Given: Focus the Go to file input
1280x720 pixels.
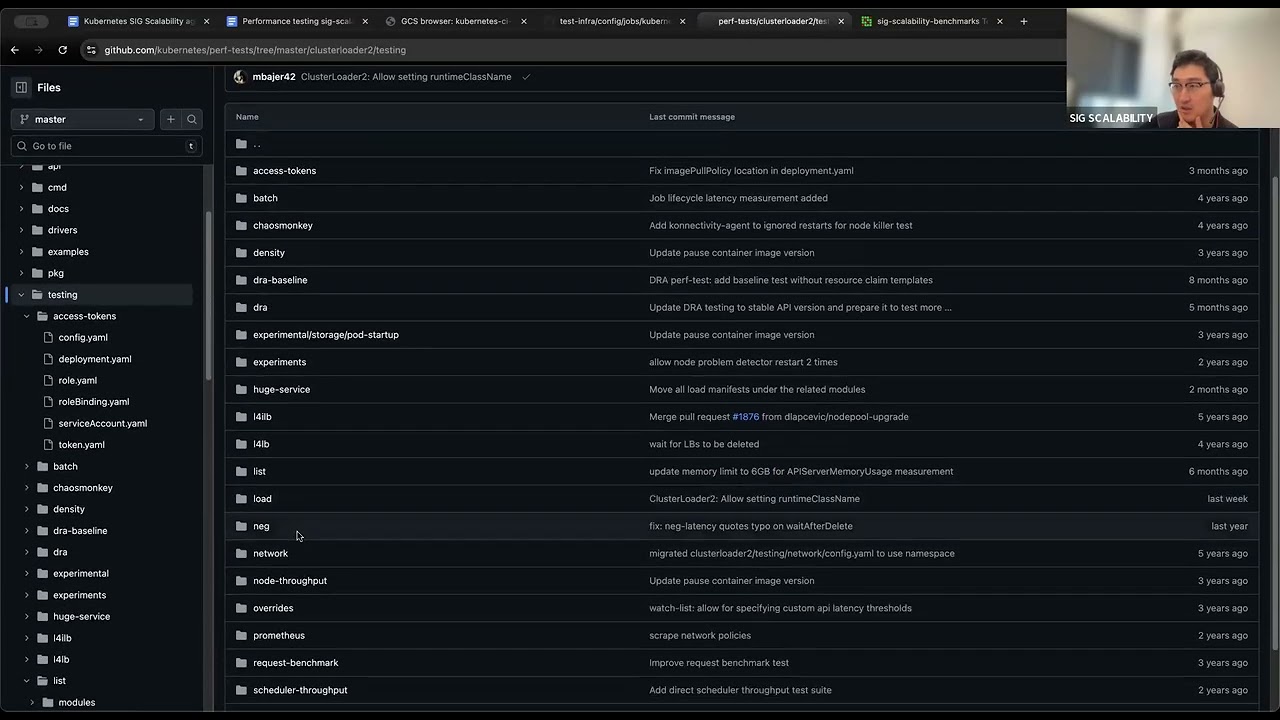Looking at the screenshot, I should (106, 146).
